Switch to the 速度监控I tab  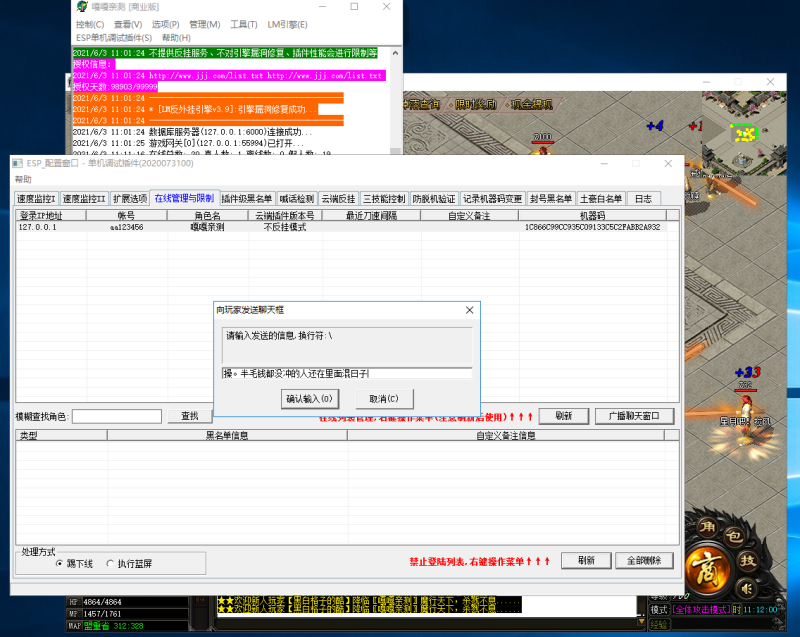(x=36, y=198)
